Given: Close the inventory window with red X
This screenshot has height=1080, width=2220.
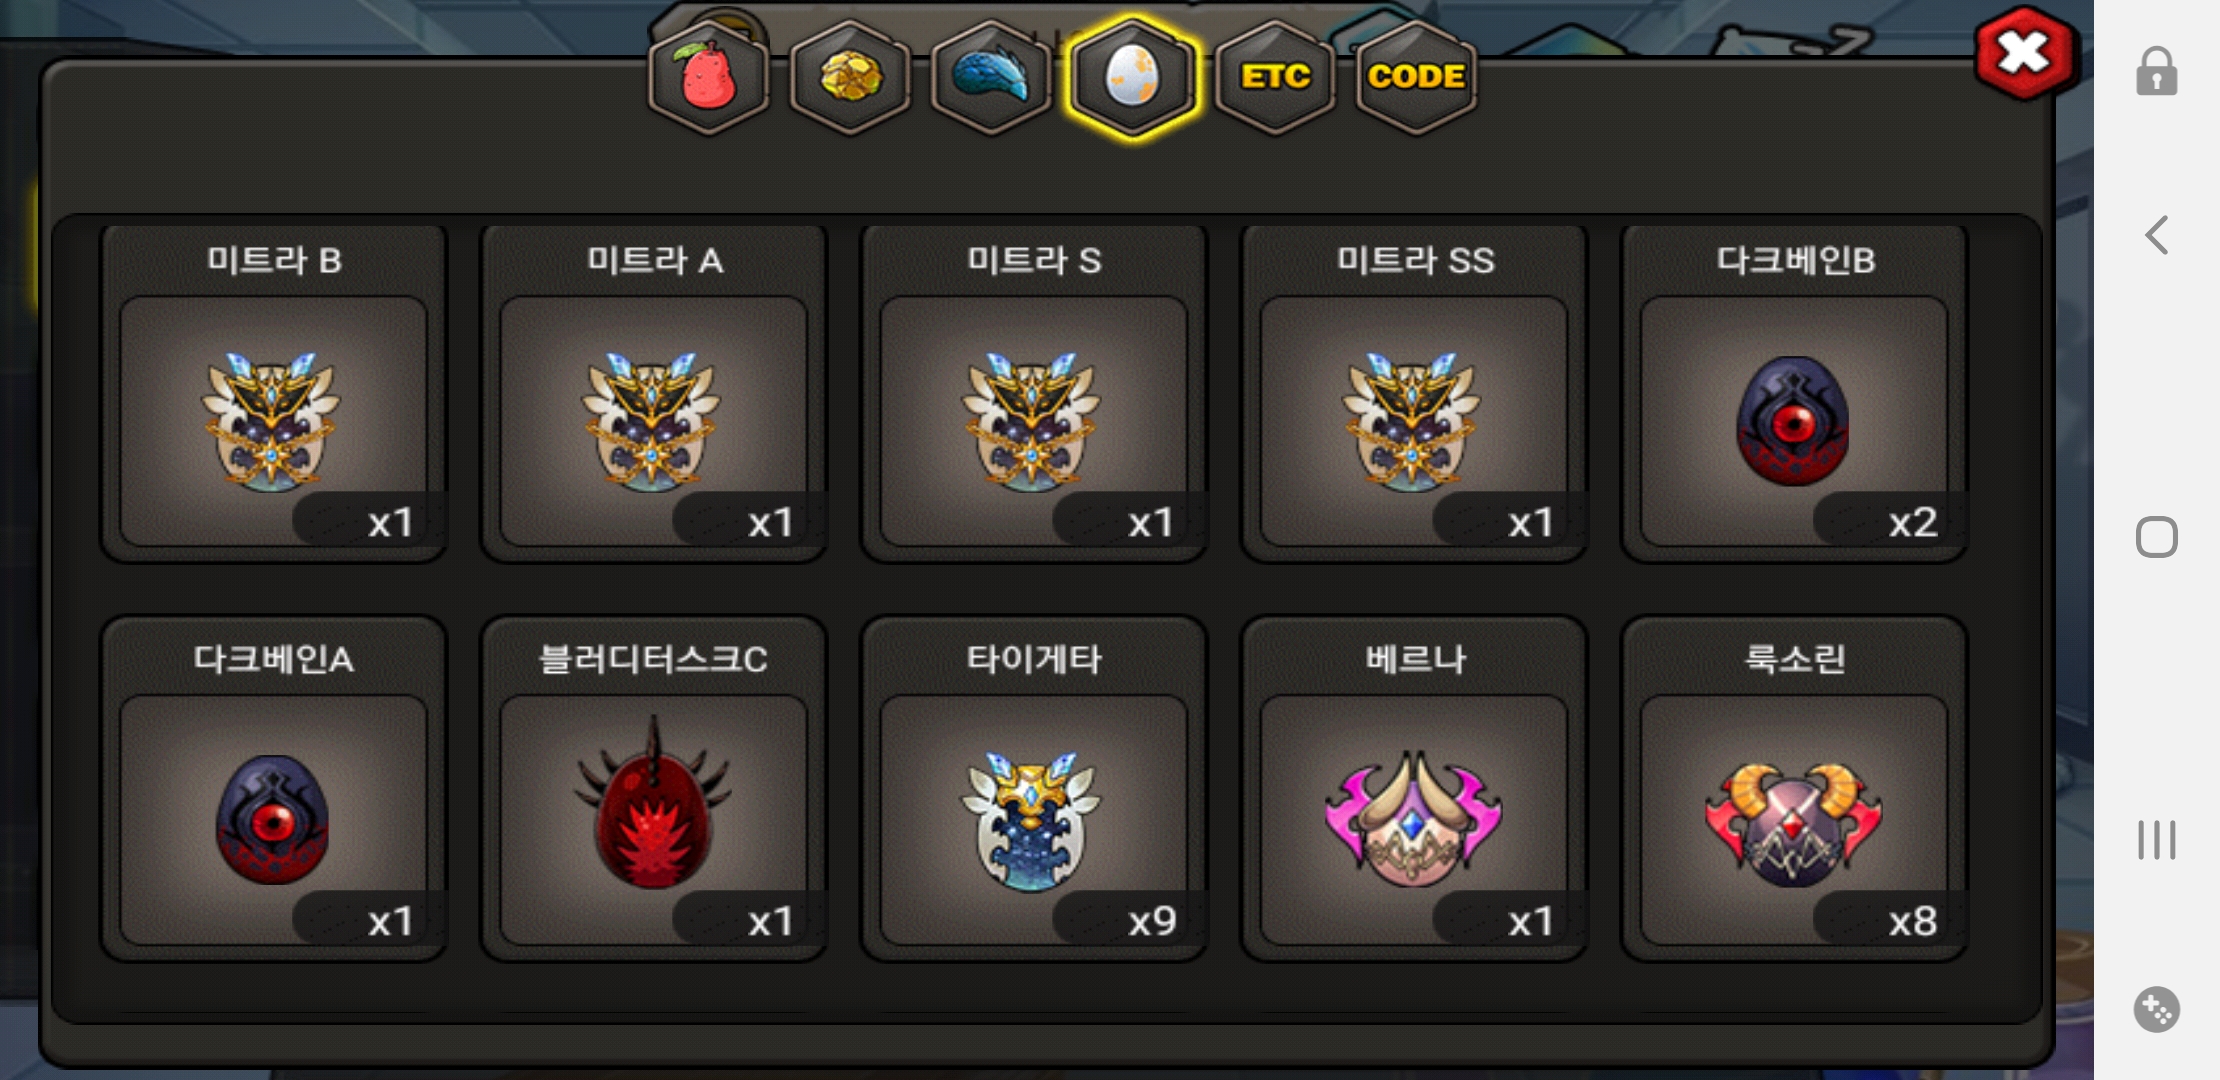Looking at the screenshot, I should click(x=2026, y=53).
